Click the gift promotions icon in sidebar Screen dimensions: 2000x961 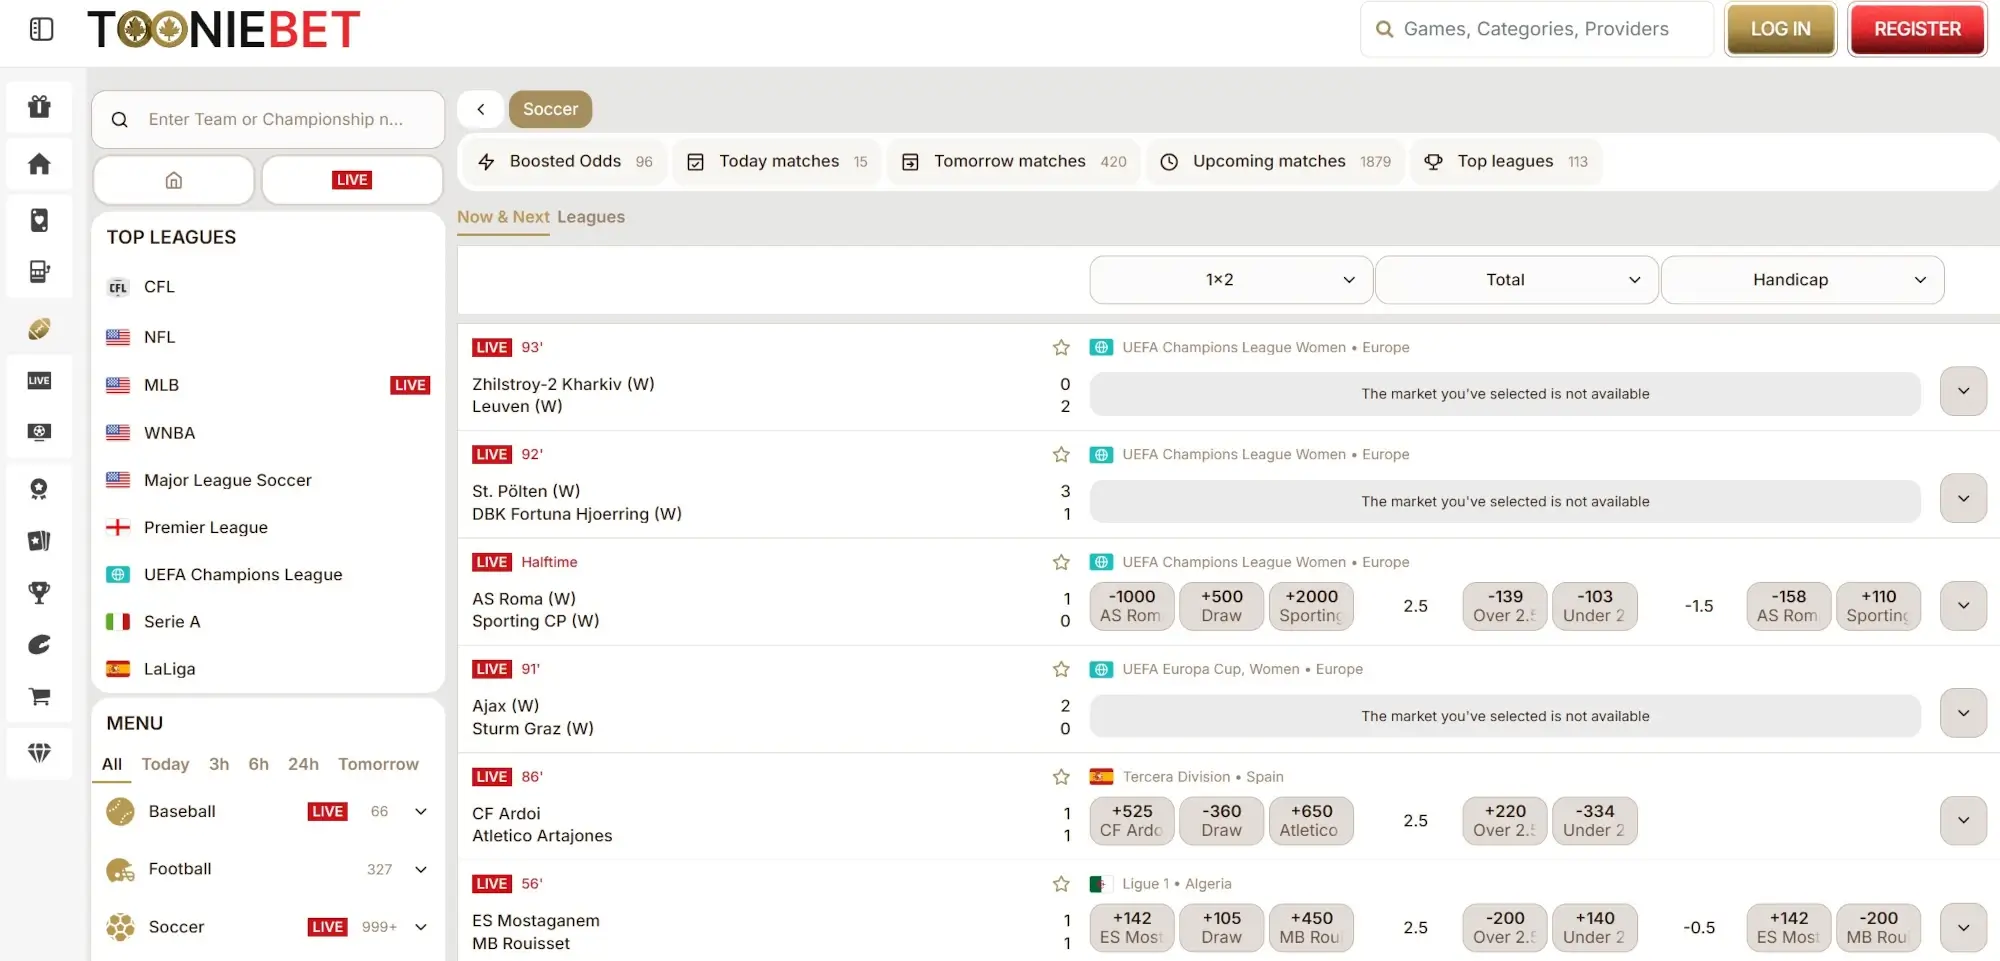click(x=39, y=106)
